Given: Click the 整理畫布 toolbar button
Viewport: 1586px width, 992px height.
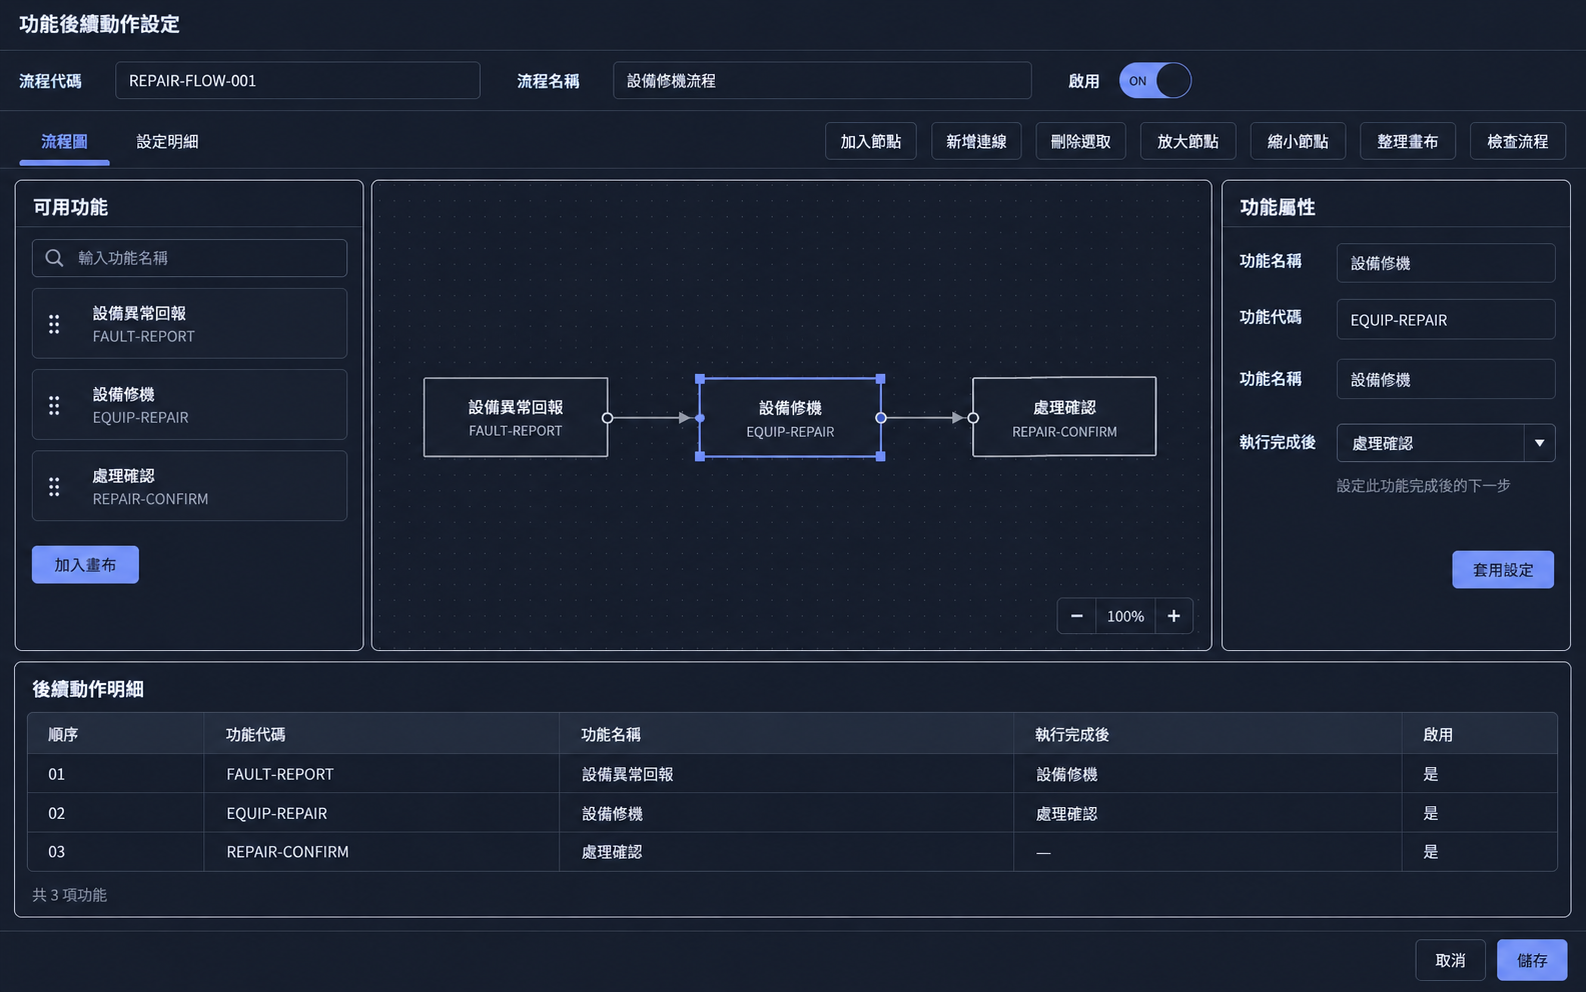Looking at the screenshot, I should tap(1408, 142).
